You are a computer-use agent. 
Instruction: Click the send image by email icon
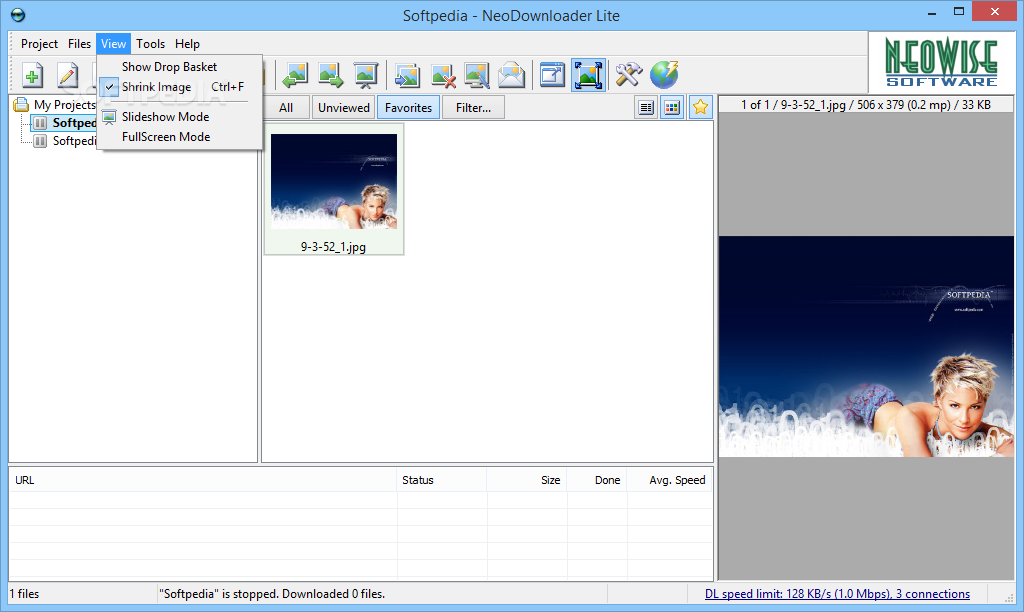coord(511,75)
